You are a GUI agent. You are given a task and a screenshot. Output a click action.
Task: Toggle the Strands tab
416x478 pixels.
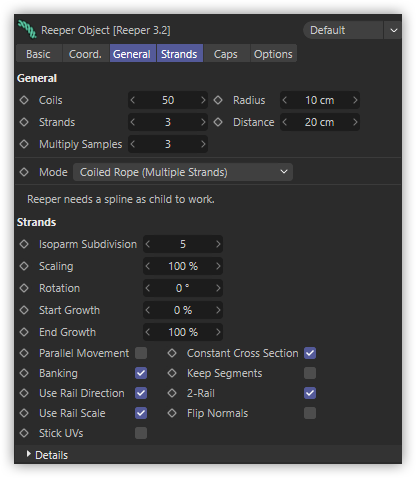[179, 54]
